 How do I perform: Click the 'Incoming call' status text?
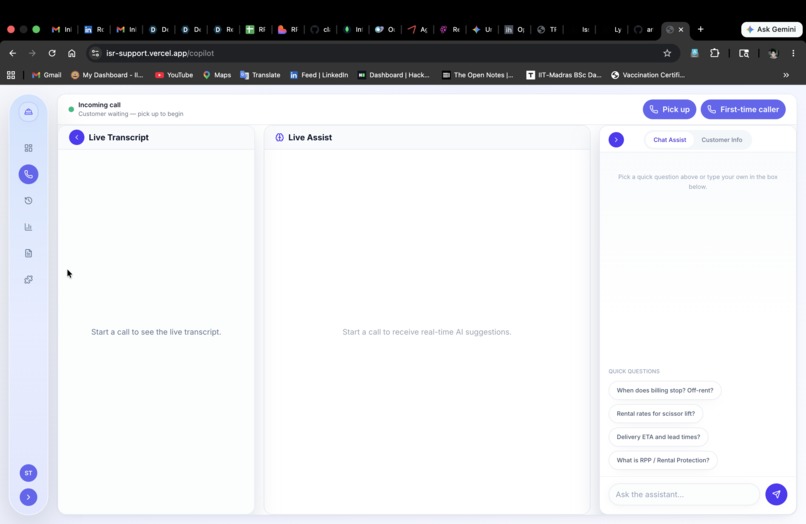99,105
